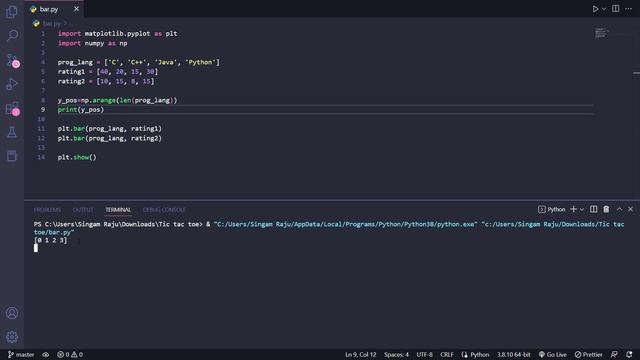The height and width of the screenshot is (360, 640).
Task: Split the editor to the right
Action: (x=616, y=9)
